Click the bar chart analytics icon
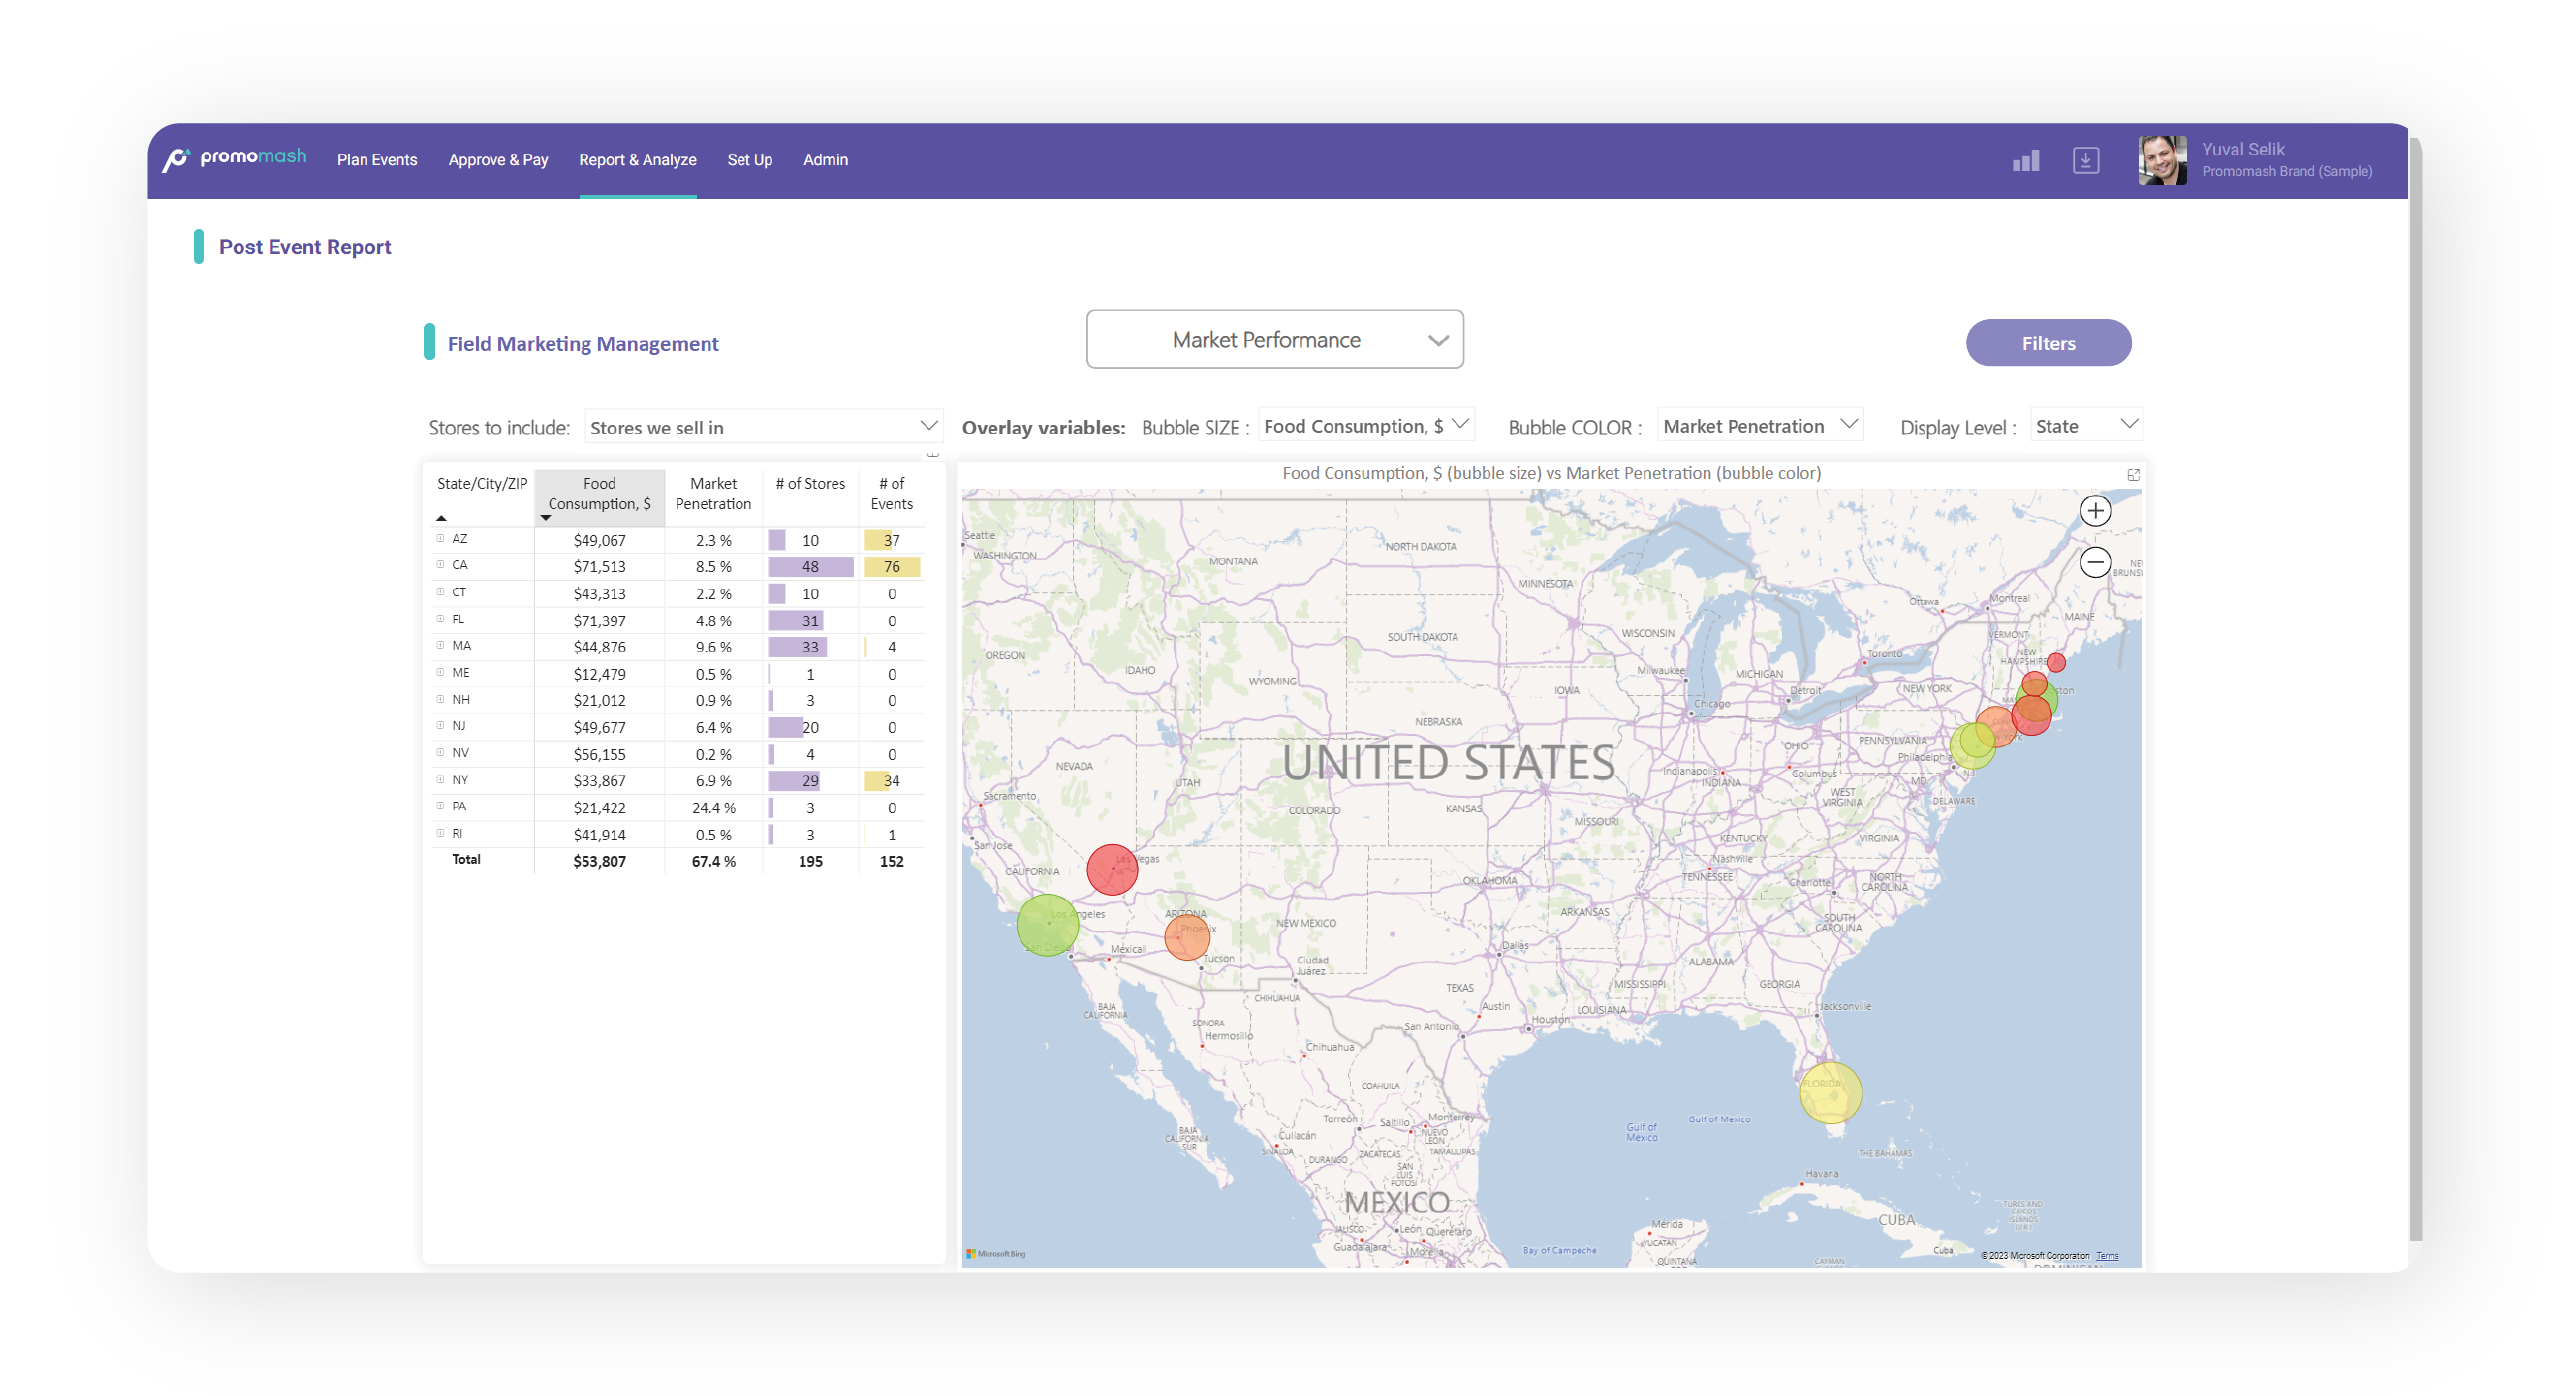This screenshot has height=1396, width=2570. pos(2027,158)
